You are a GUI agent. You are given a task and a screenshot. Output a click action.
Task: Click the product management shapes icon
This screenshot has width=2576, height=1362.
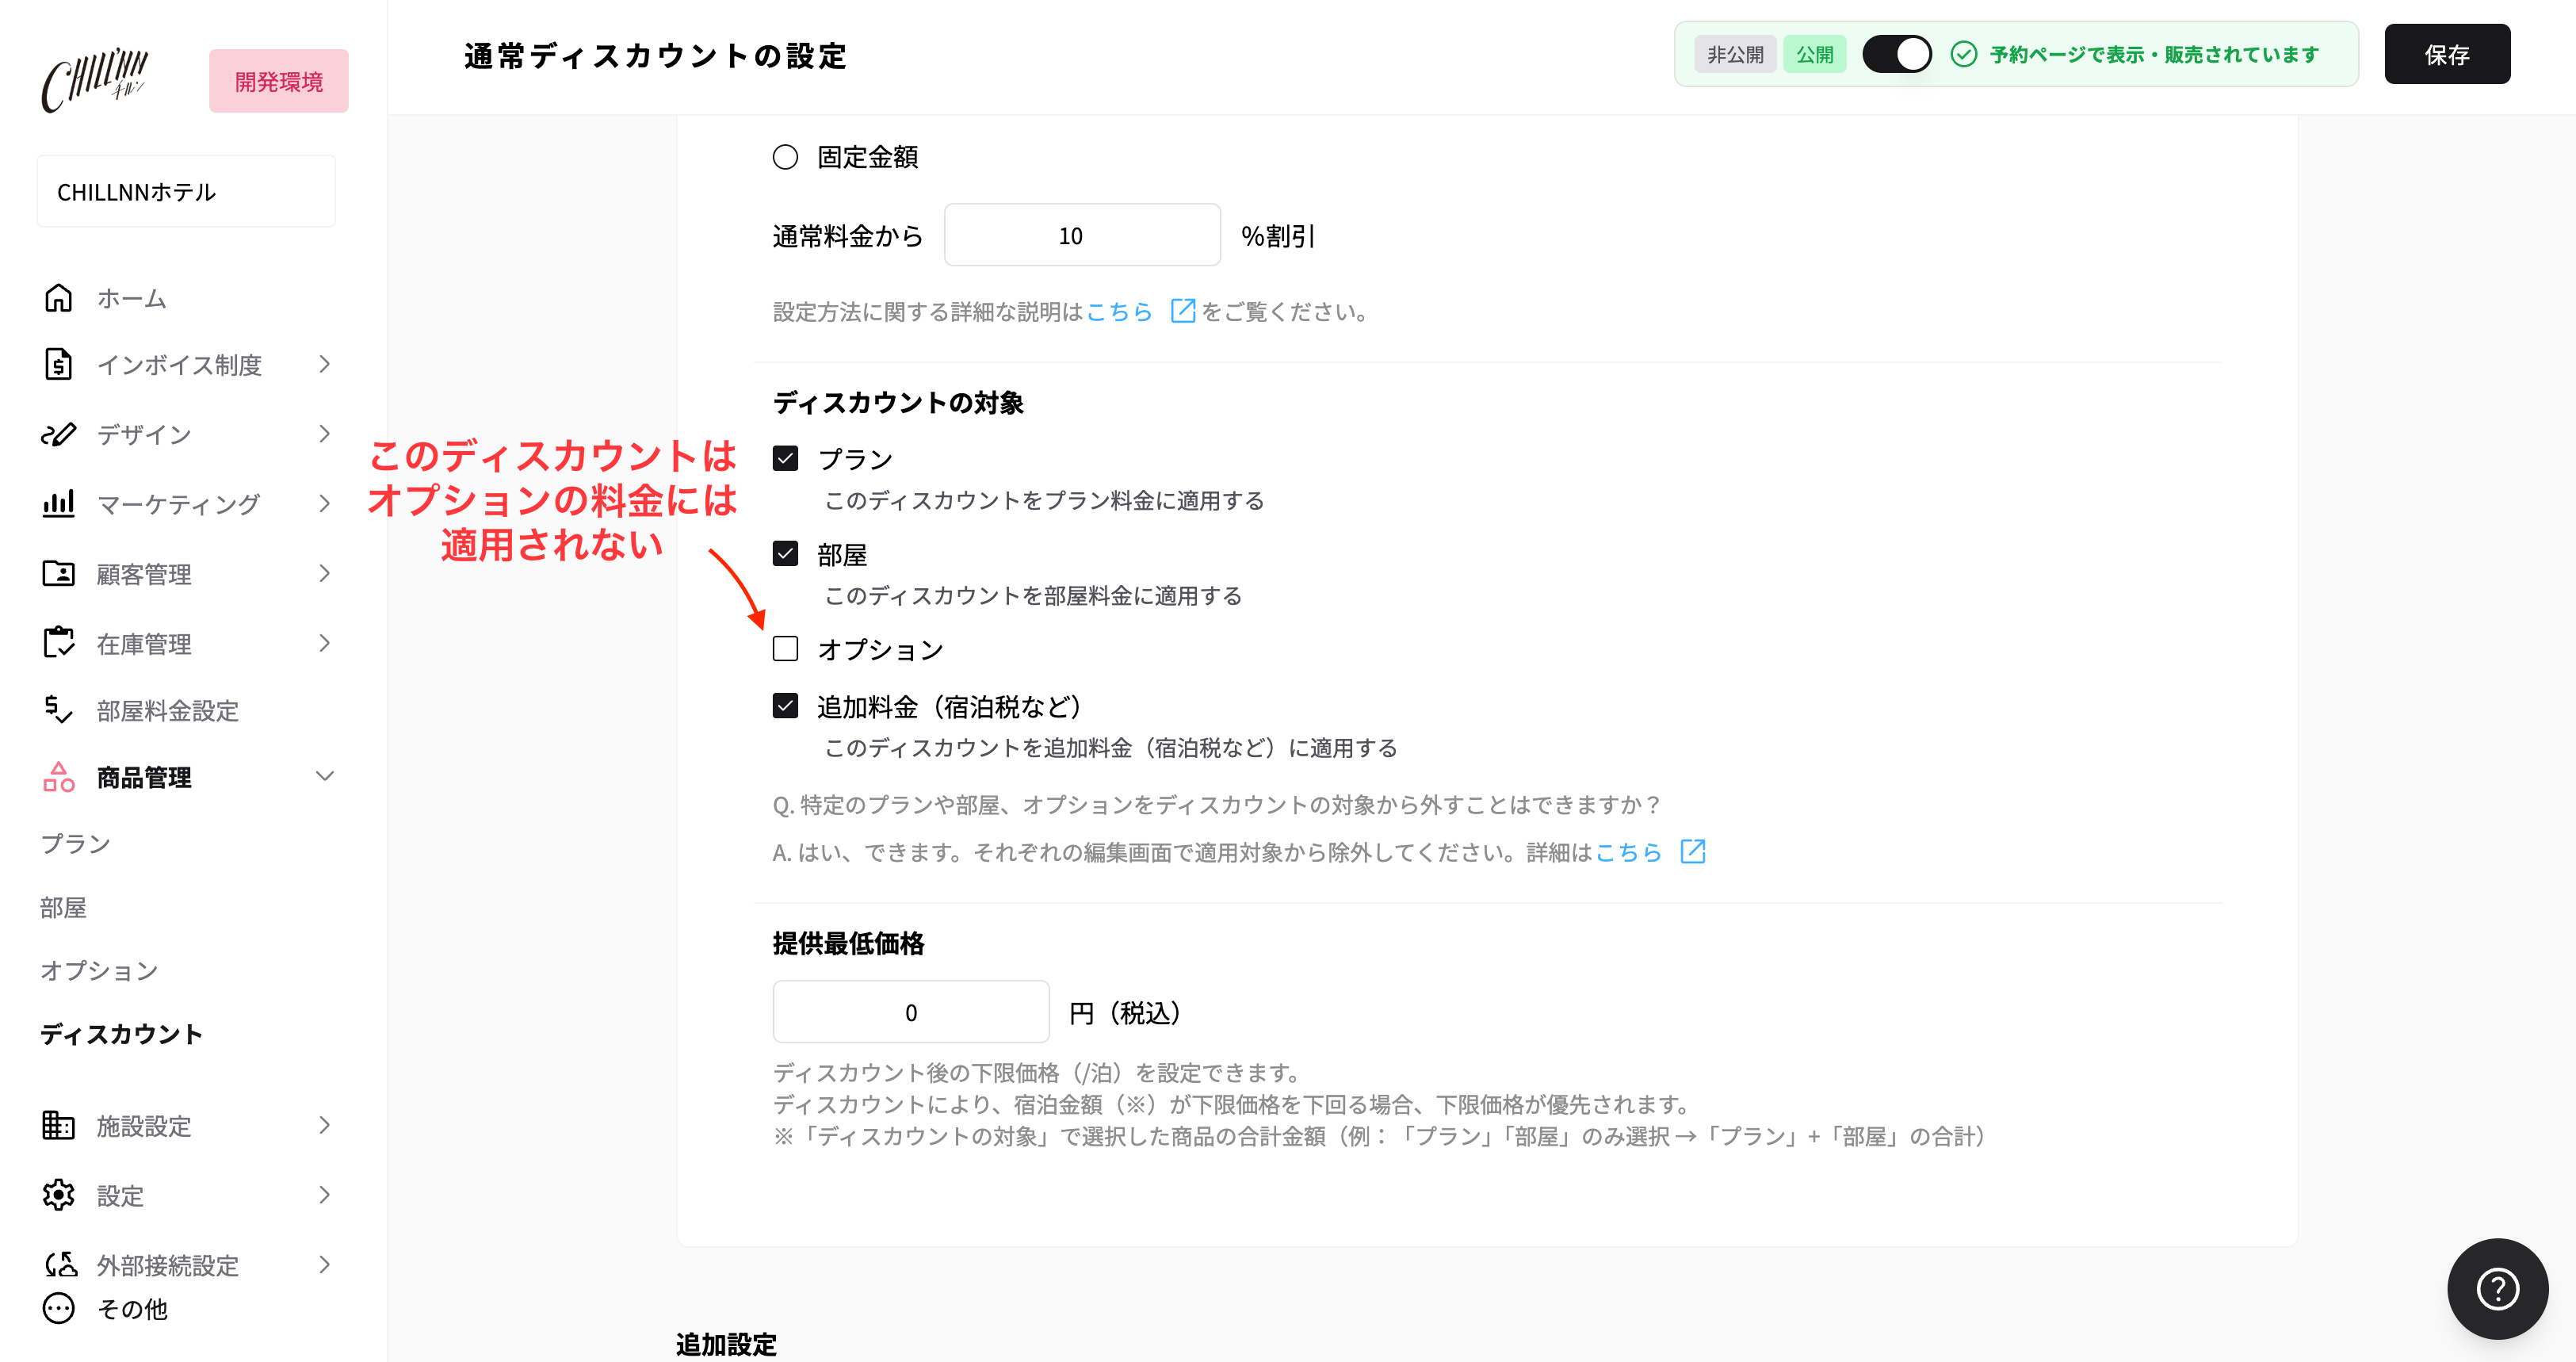click(58, 777)
